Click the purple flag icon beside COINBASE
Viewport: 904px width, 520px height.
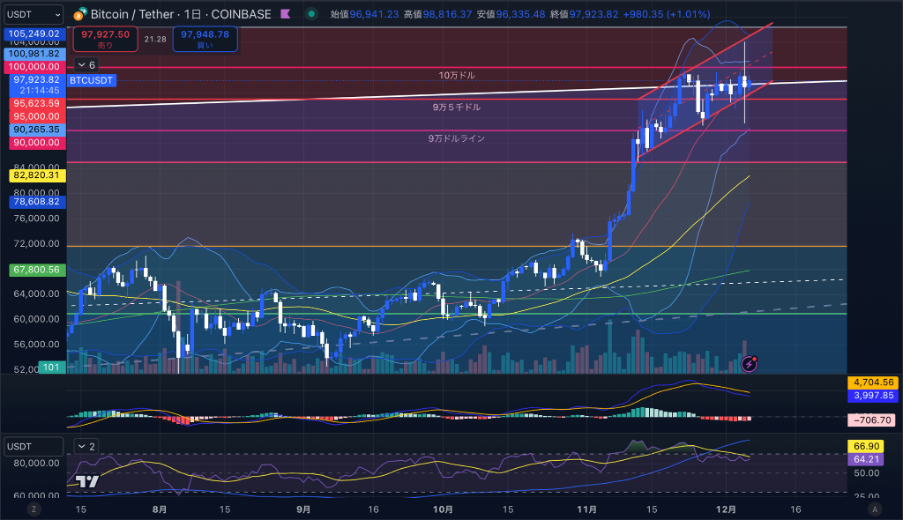tap(288, 15)
